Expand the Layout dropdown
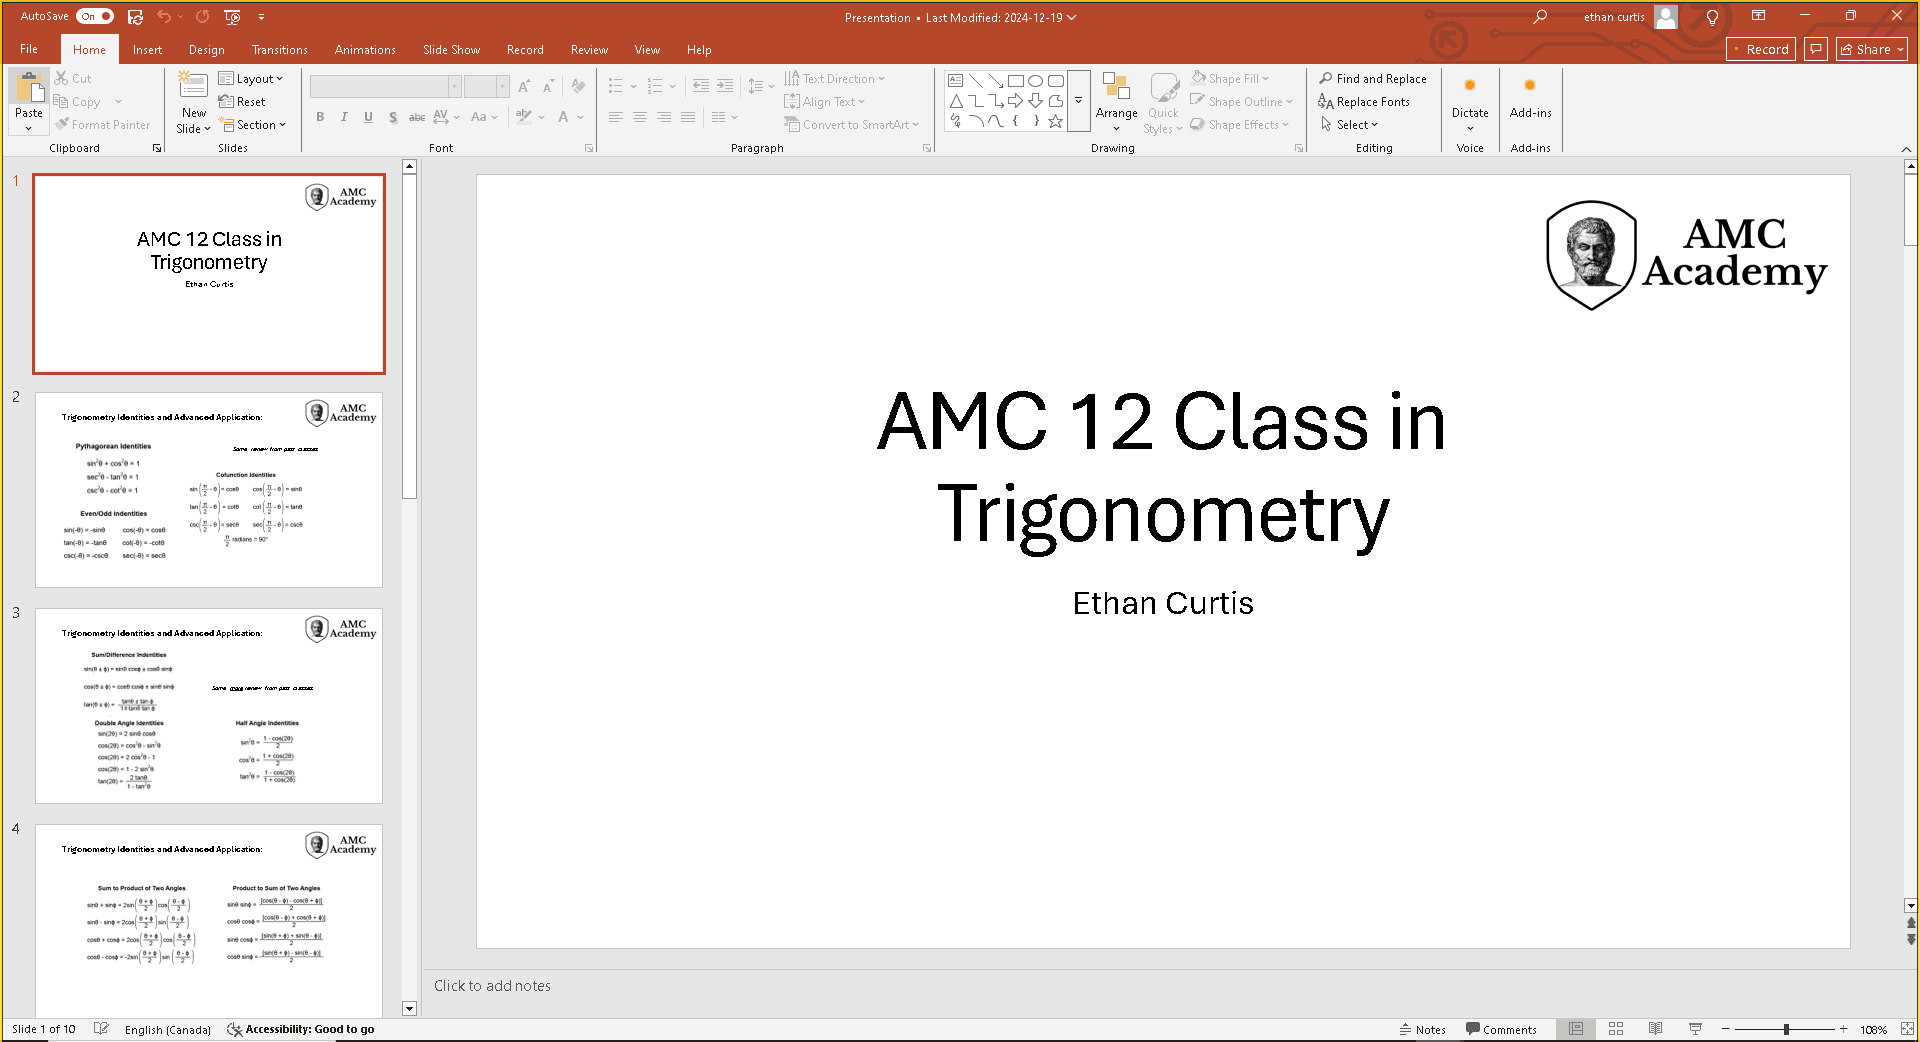This screenshot has width=1920, height=1042. (x=251, y=79)
